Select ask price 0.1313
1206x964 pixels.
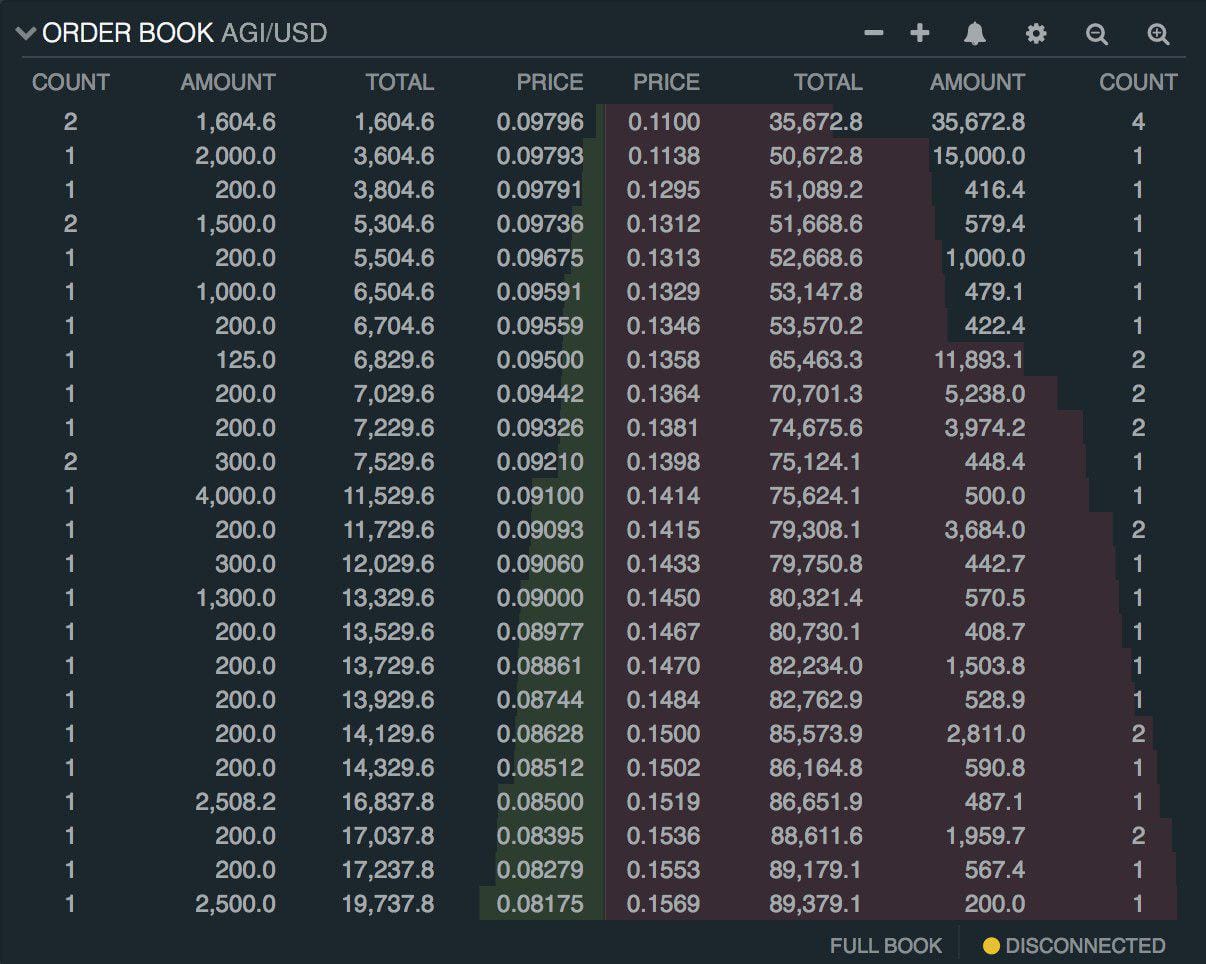tap(664, 258)
